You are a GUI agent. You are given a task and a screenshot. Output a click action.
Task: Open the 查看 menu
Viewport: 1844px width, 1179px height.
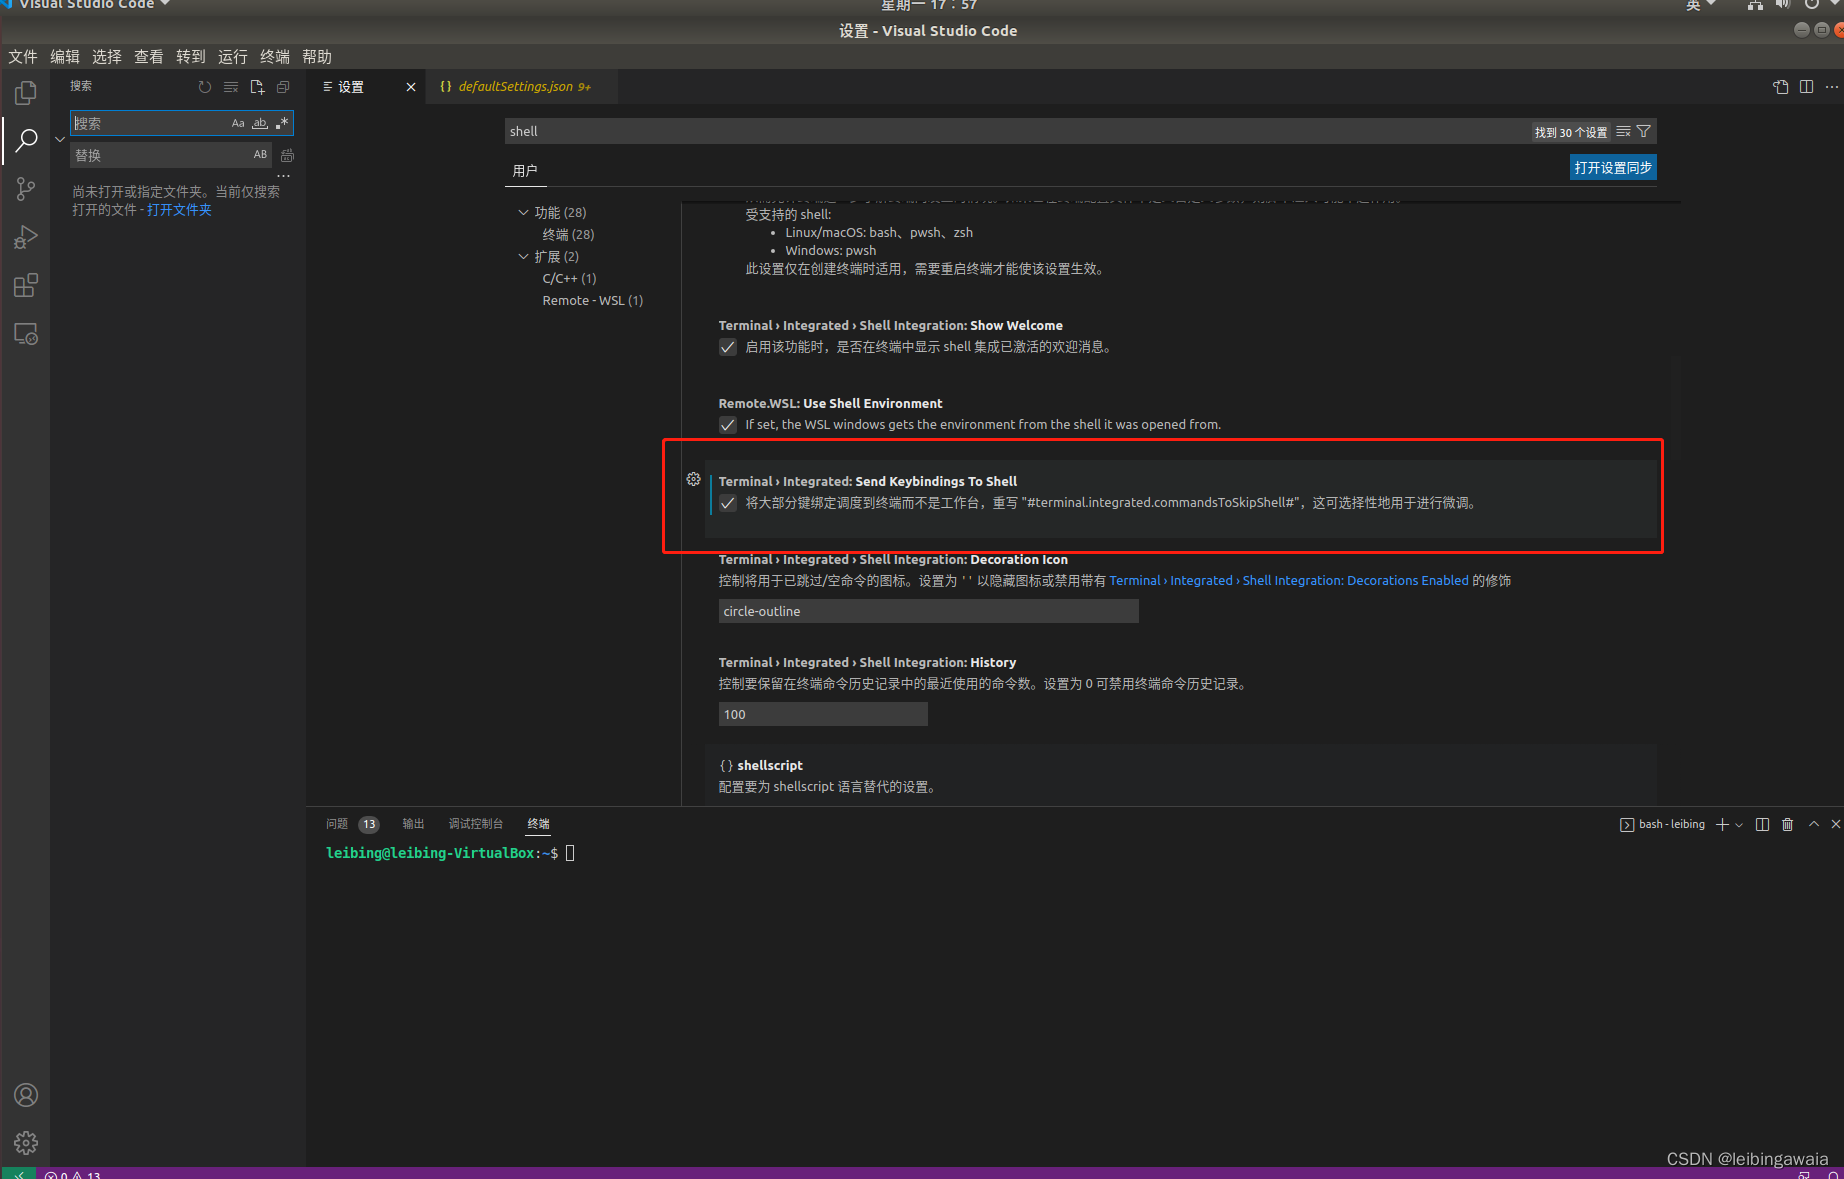149,57
